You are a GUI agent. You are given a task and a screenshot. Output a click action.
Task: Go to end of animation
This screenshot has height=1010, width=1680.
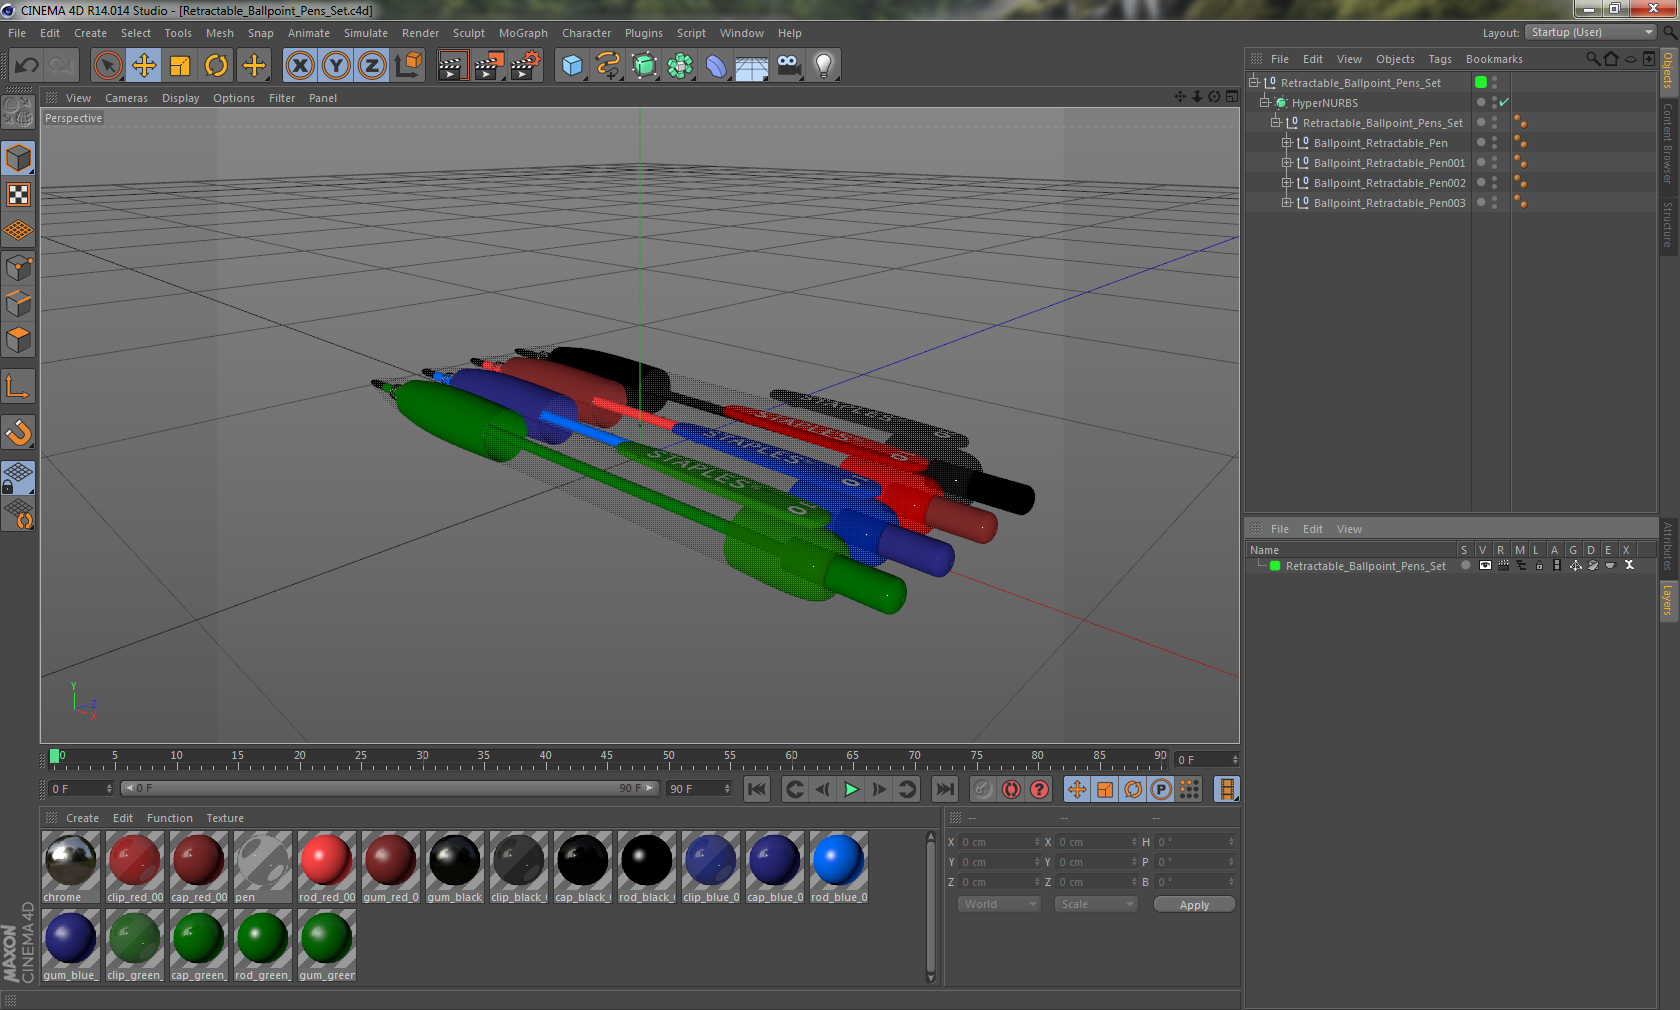pos(945,789)
